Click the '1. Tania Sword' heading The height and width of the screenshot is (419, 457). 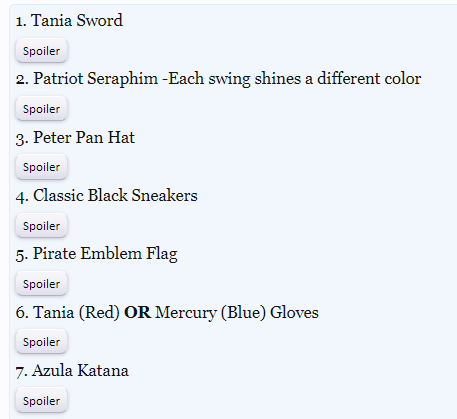point(69,20)
